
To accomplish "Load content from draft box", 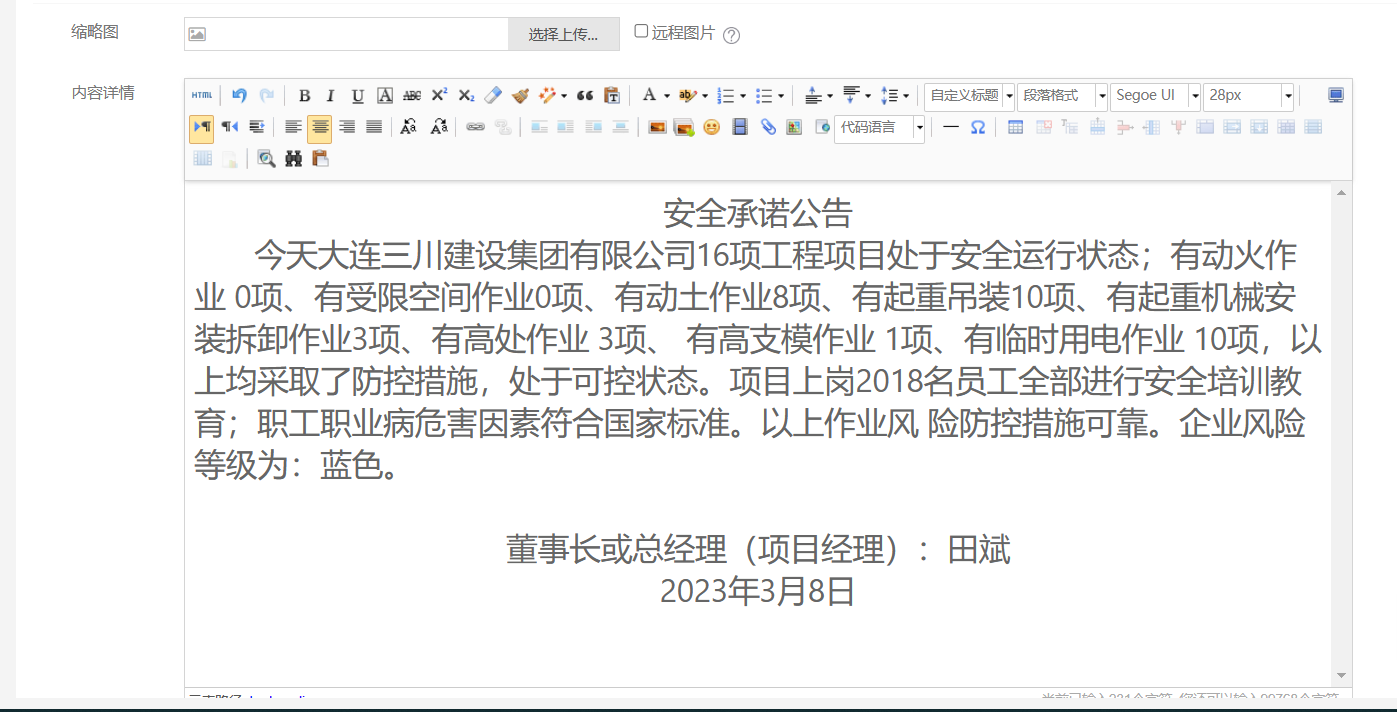I will tap(320, 158).
